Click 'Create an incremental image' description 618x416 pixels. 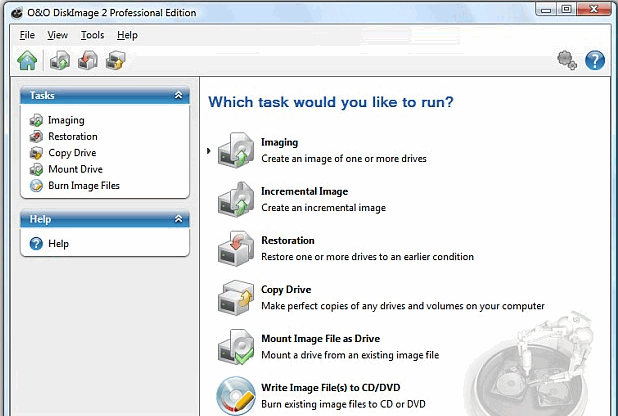[324, 208]
